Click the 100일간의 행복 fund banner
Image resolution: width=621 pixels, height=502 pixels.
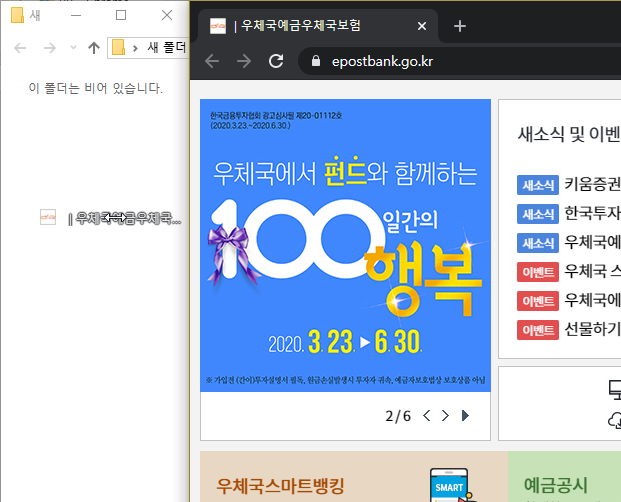(x=345, y=245)
